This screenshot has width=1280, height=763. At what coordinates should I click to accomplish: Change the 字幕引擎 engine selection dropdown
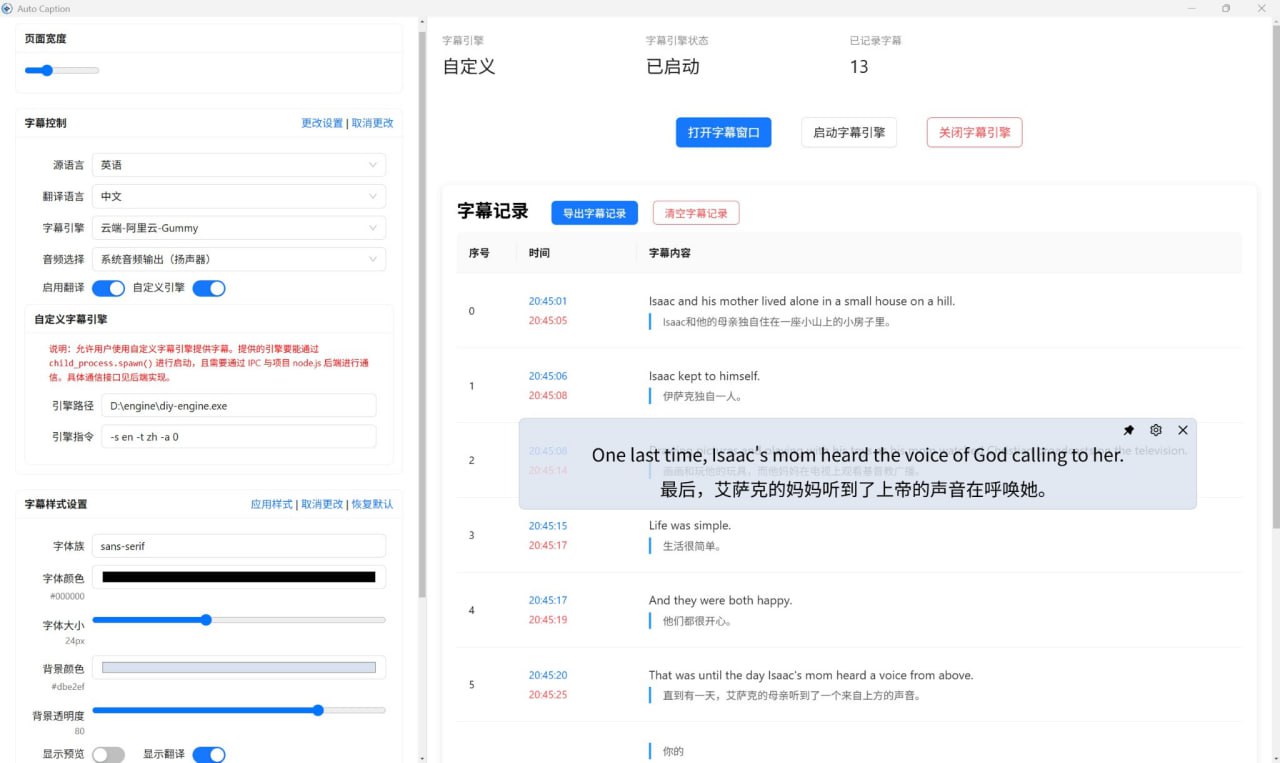pyautogui.click(x=239, y=227)
